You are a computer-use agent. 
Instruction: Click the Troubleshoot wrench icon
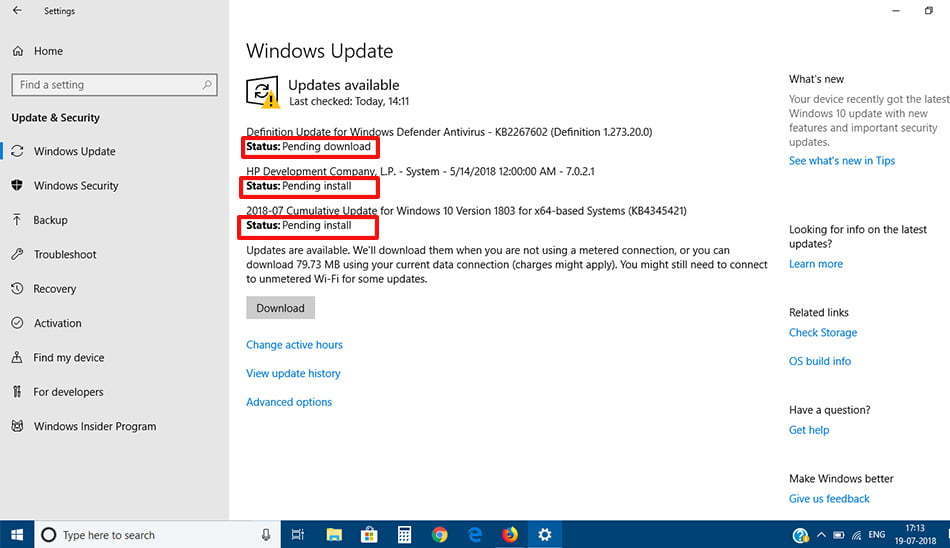[x=17, y=254]
